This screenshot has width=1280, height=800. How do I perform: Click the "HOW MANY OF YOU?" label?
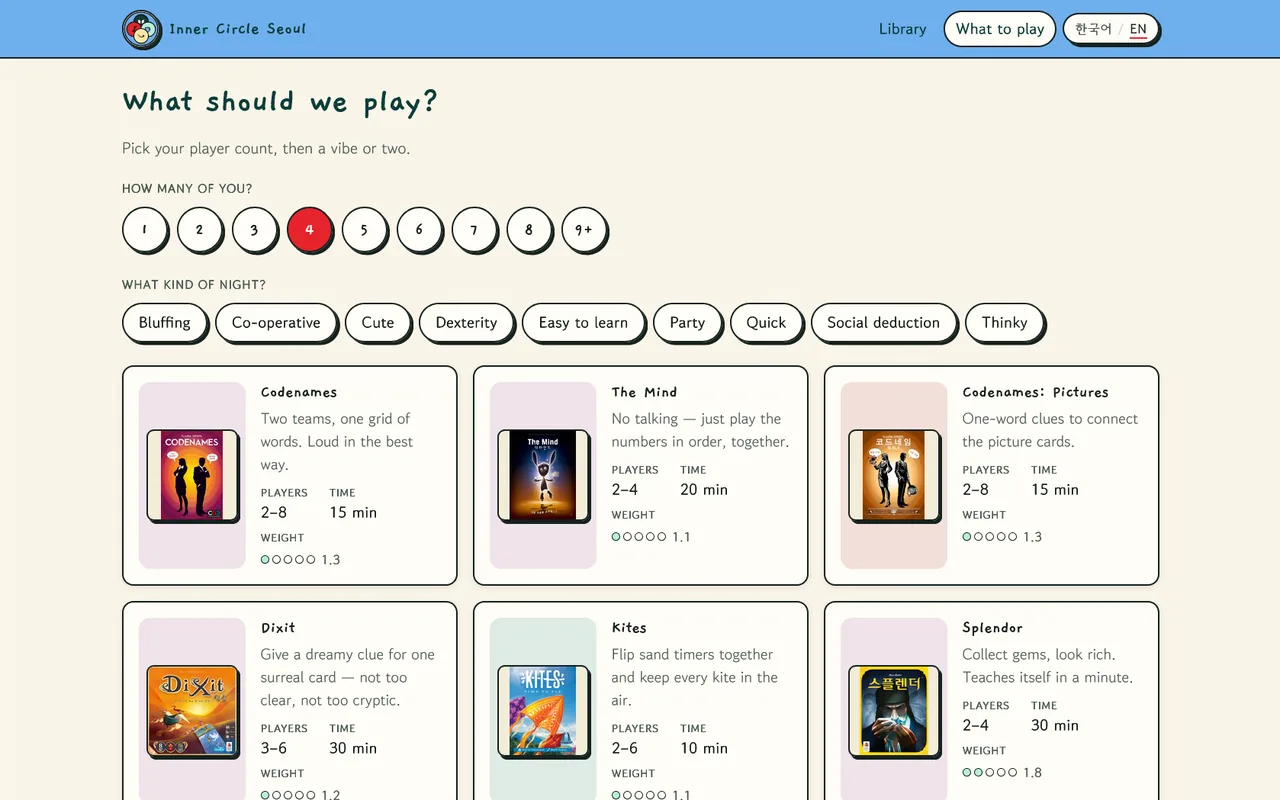coord(187,189)
